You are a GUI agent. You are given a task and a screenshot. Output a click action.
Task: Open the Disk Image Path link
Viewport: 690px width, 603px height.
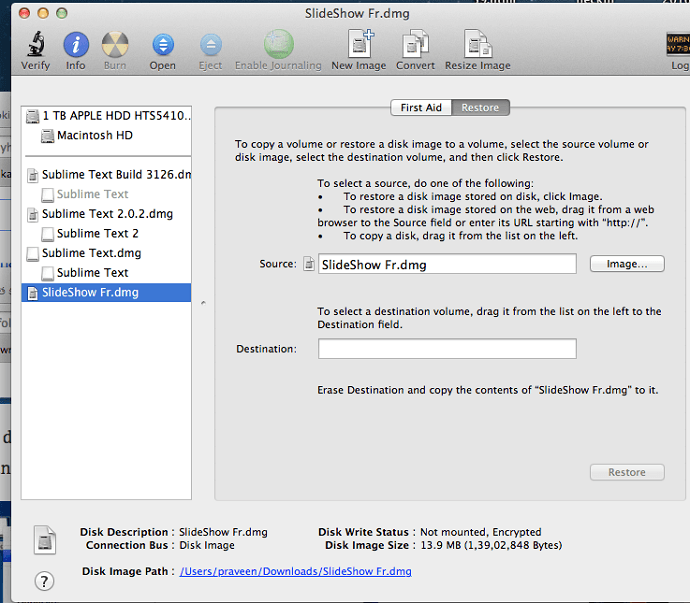coord(295,571)
